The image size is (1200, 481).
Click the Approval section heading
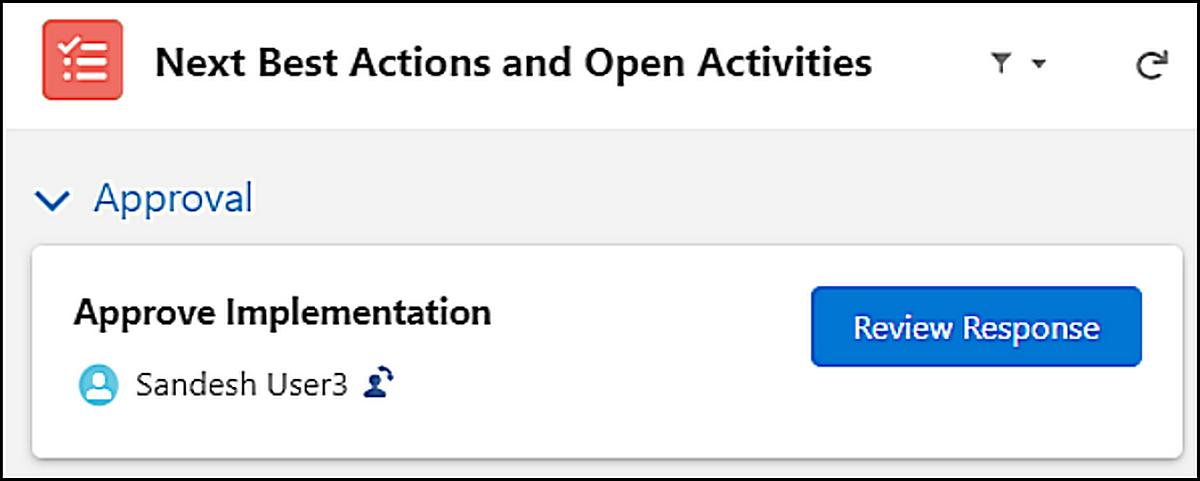tap(173, 199)
